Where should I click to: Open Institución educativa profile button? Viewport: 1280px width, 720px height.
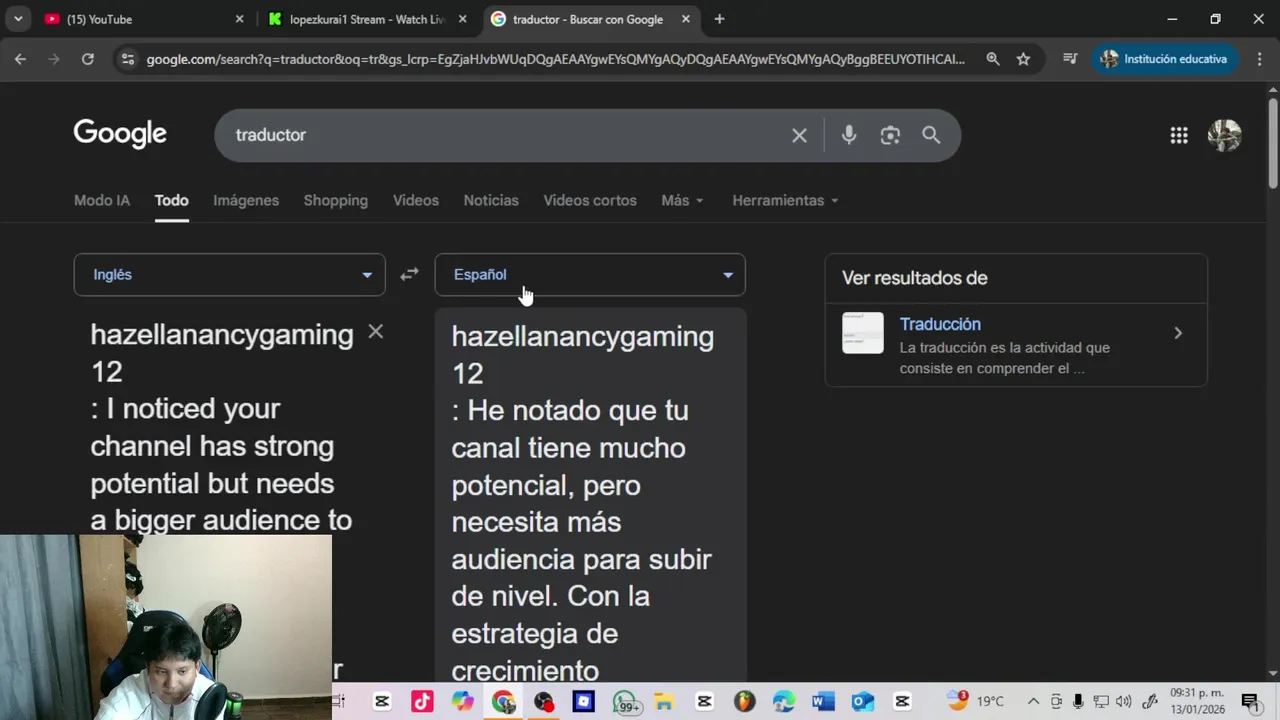[1164, 59]
